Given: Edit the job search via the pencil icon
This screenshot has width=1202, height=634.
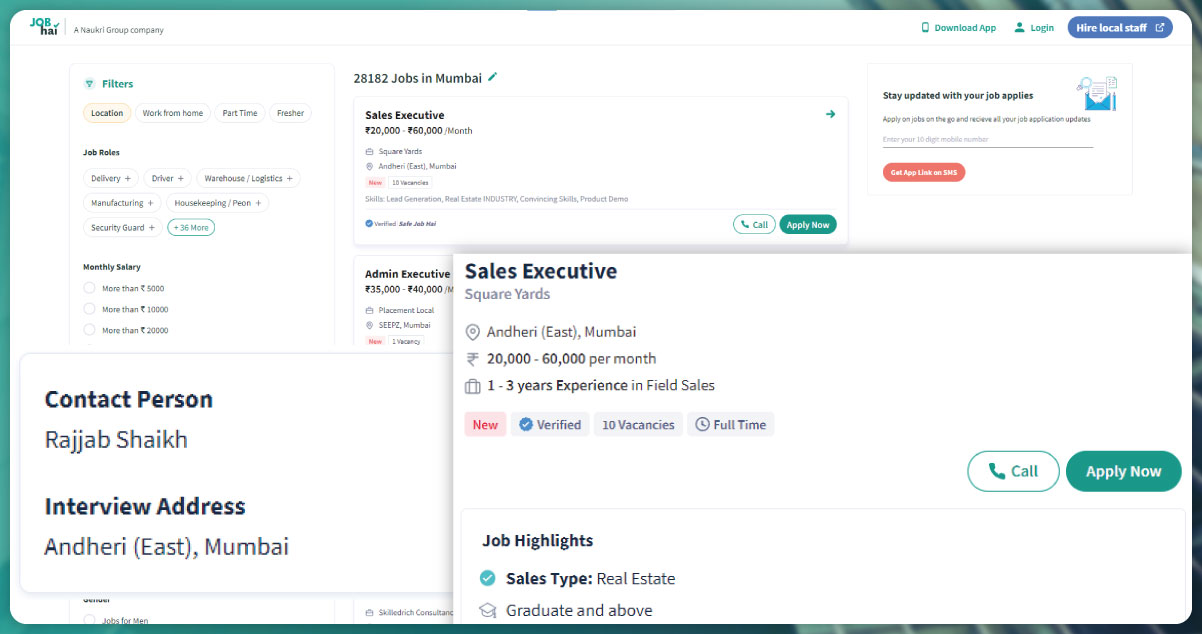Looking at the screenshot, I should click(x=492, y=77).
